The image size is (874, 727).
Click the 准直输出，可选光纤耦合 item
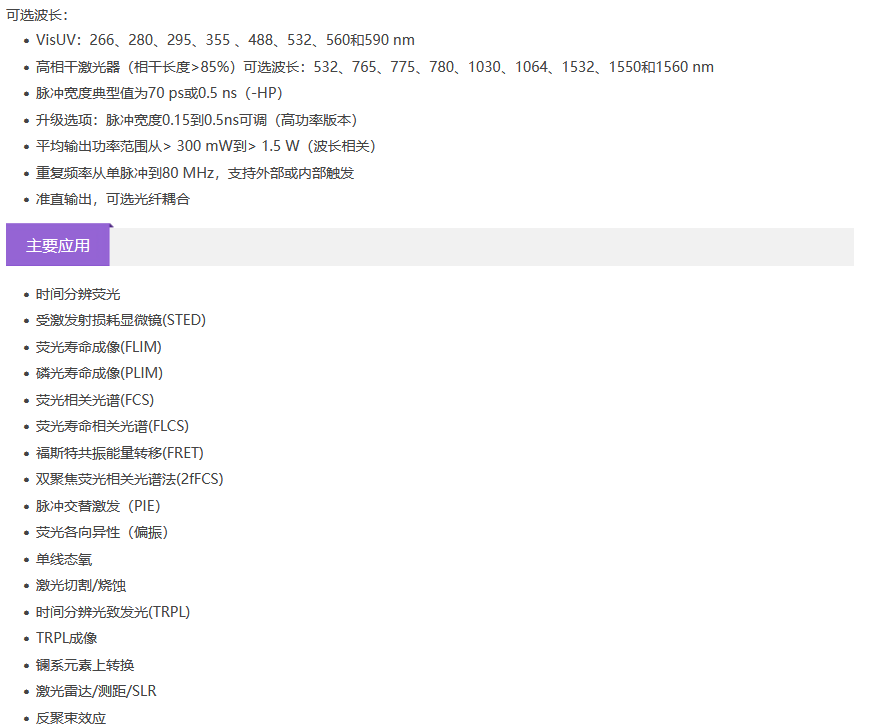tap(112, 199)
